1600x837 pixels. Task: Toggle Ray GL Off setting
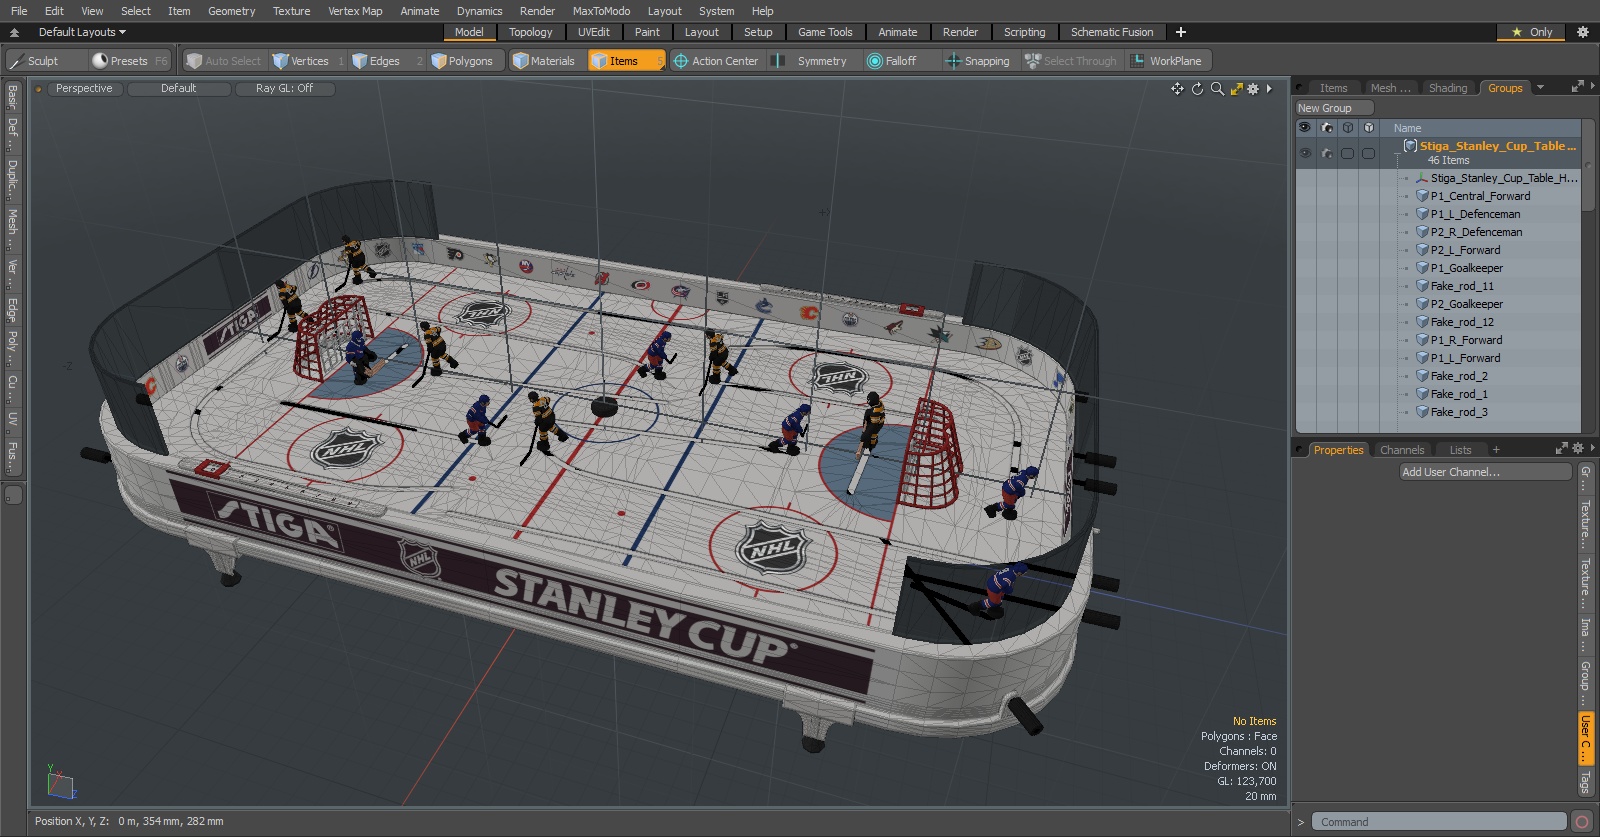[284, 89]
